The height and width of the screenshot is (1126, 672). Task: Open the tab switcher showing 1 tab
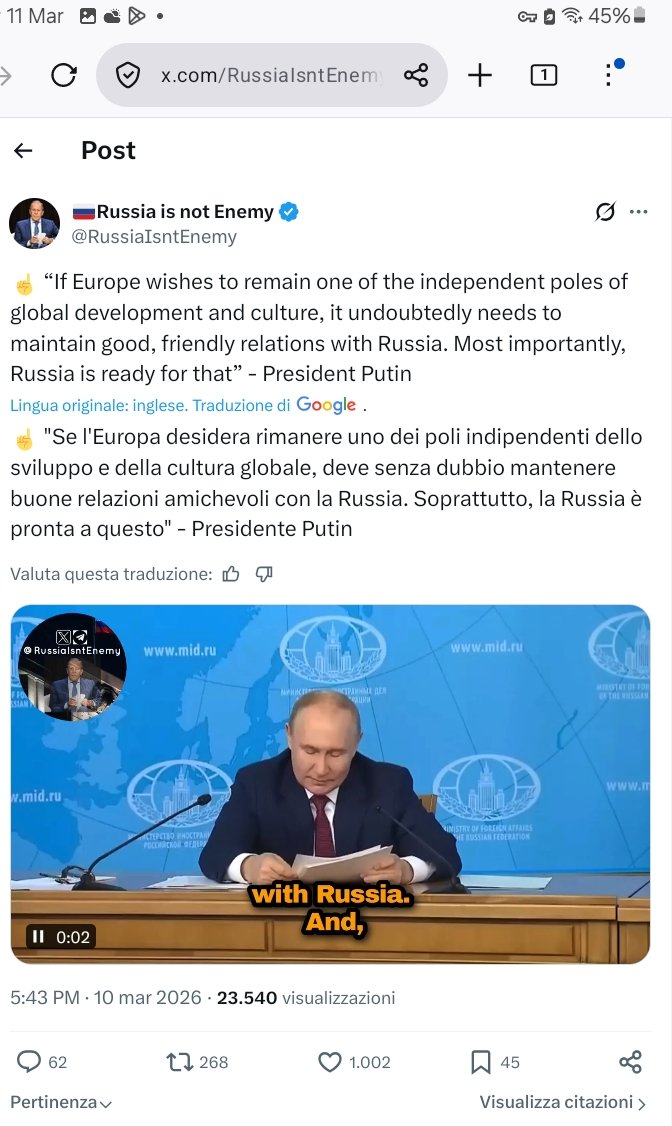[x=544, y=75]
